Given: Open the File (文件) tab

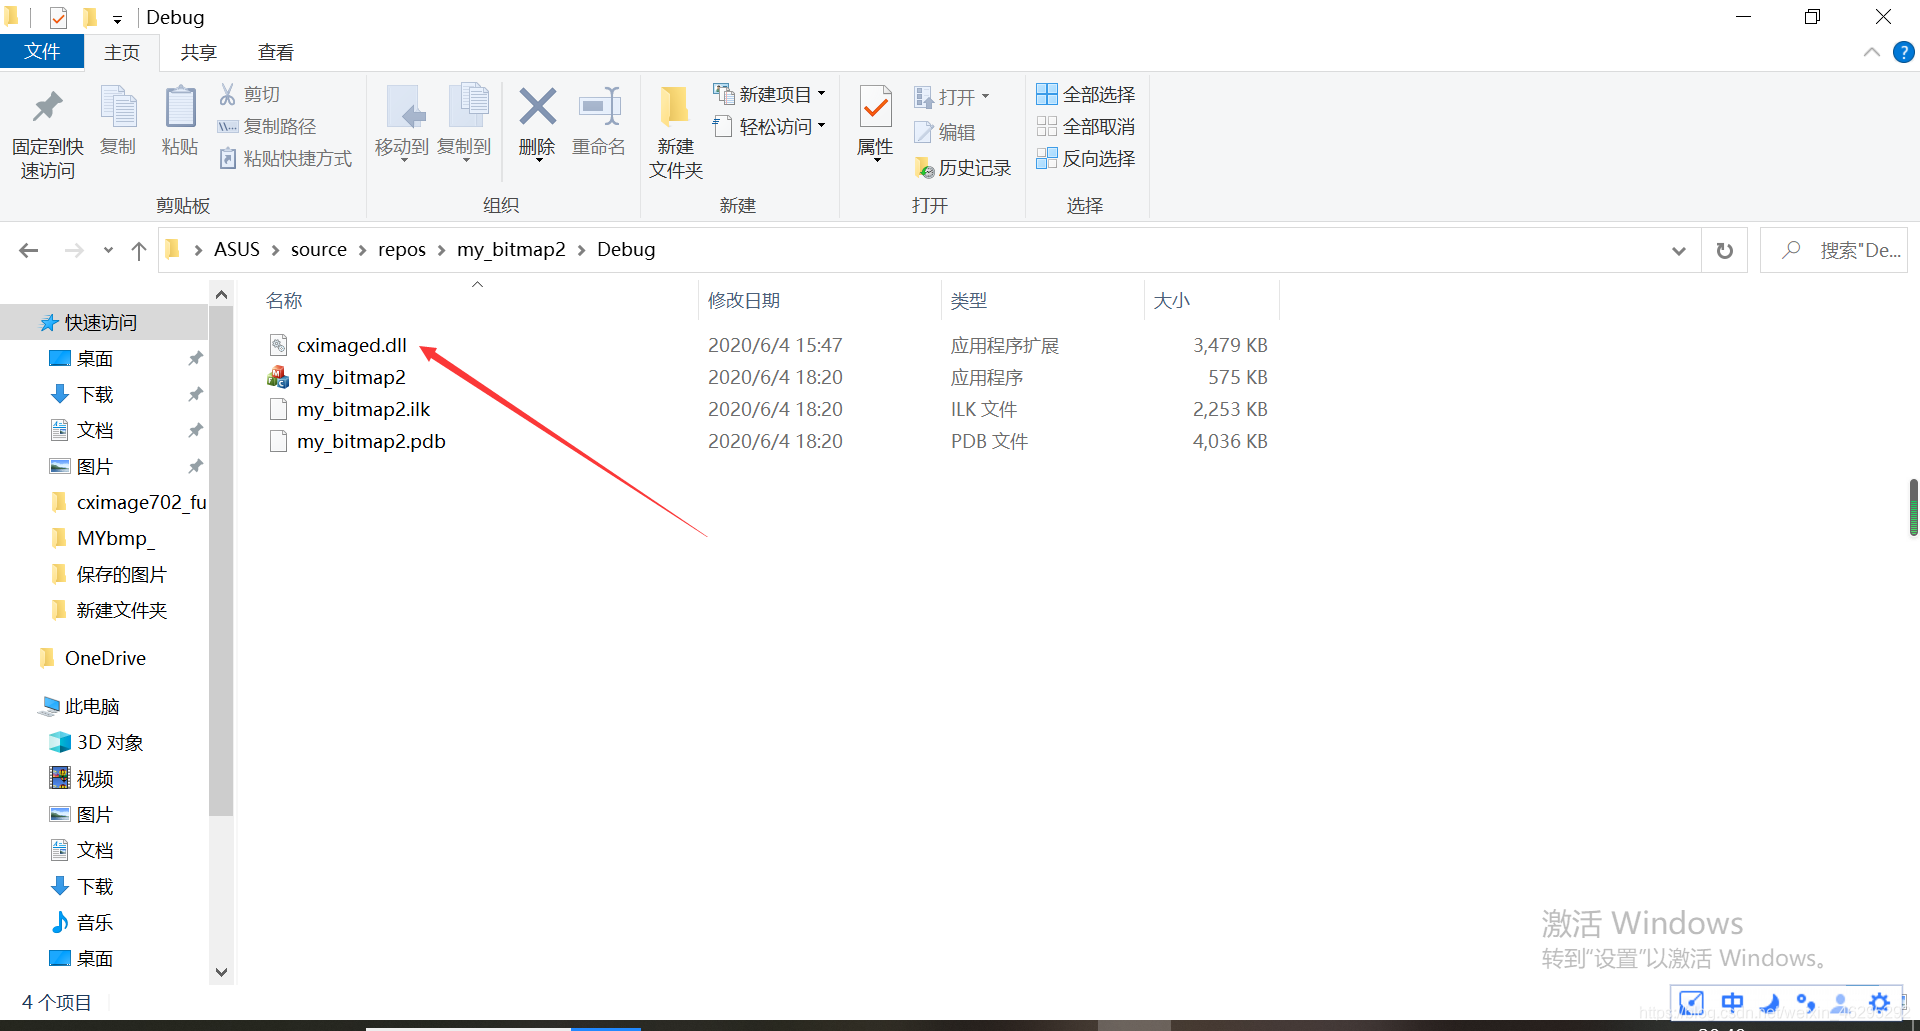Looking at the screenshot, I should point(42,52).
